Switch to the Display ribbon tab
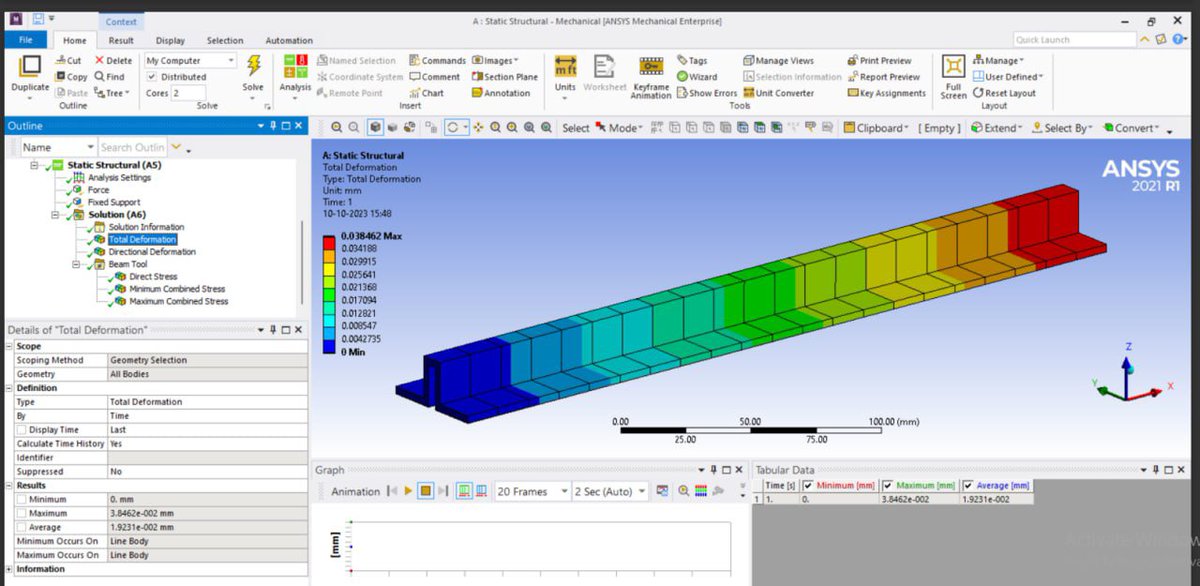Screen dimensions: 1200x586 coord(170,41)
